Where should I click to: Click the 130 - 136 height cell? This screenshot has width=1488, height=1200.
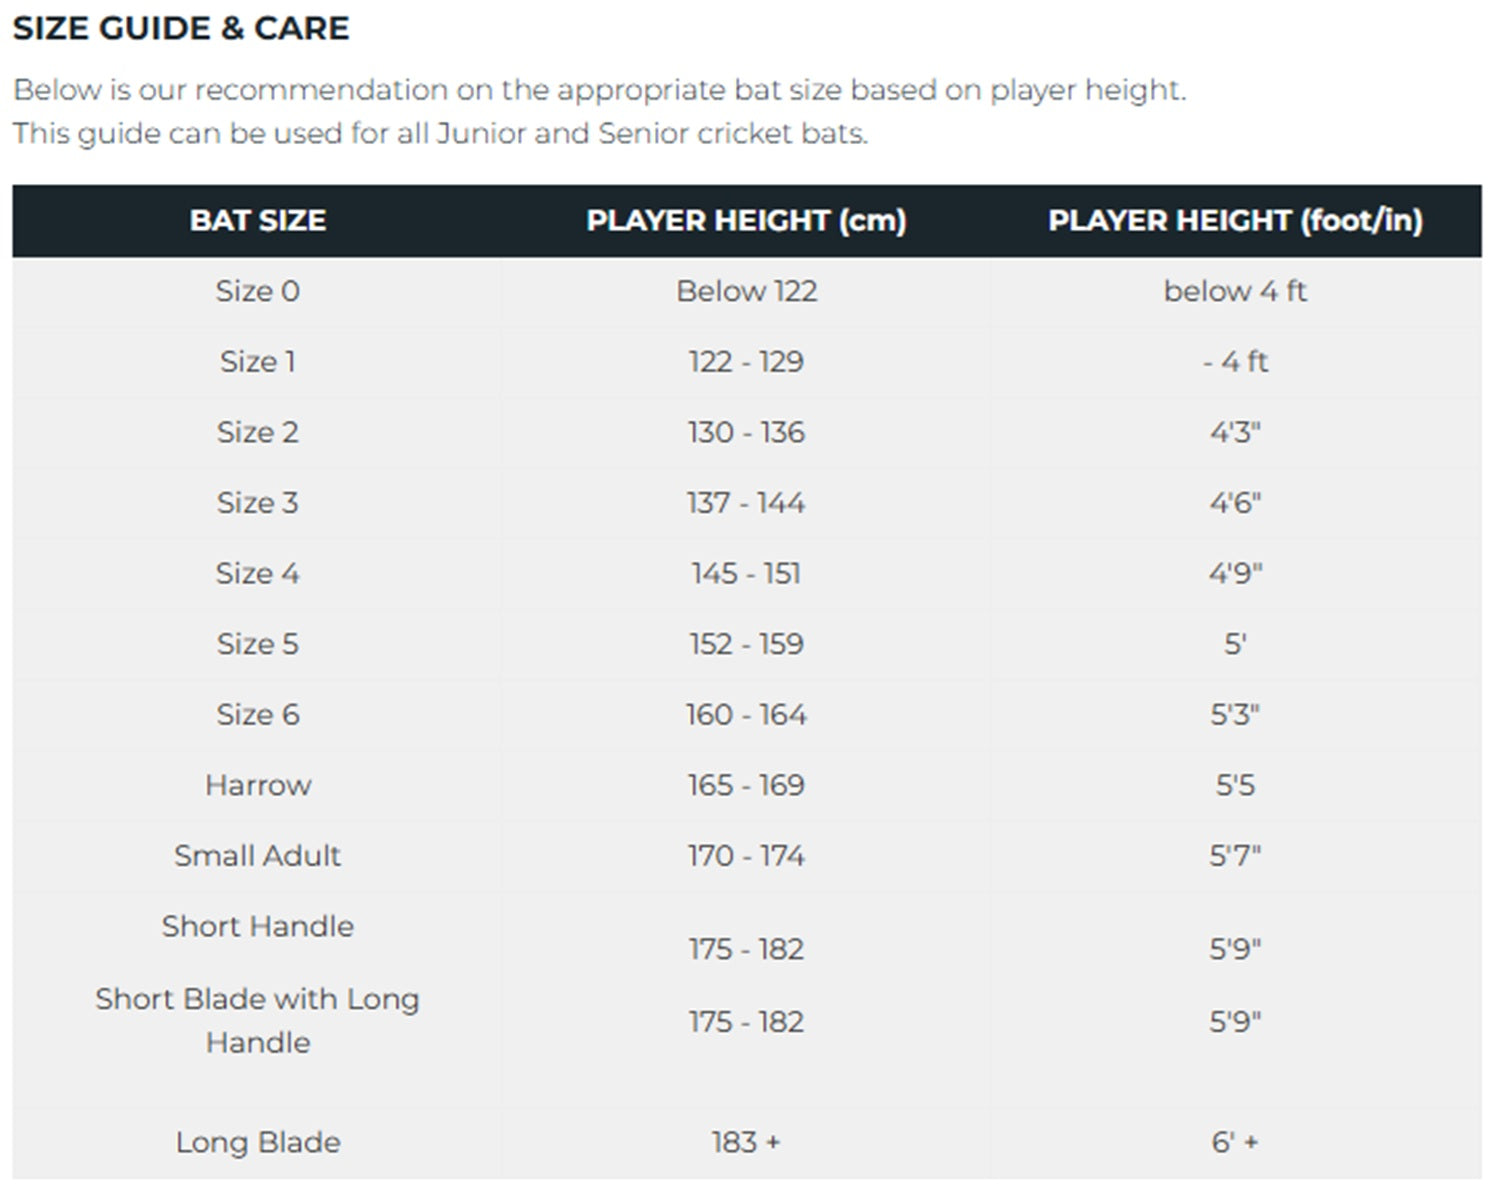pyautogui.click(x=746, y=432)
